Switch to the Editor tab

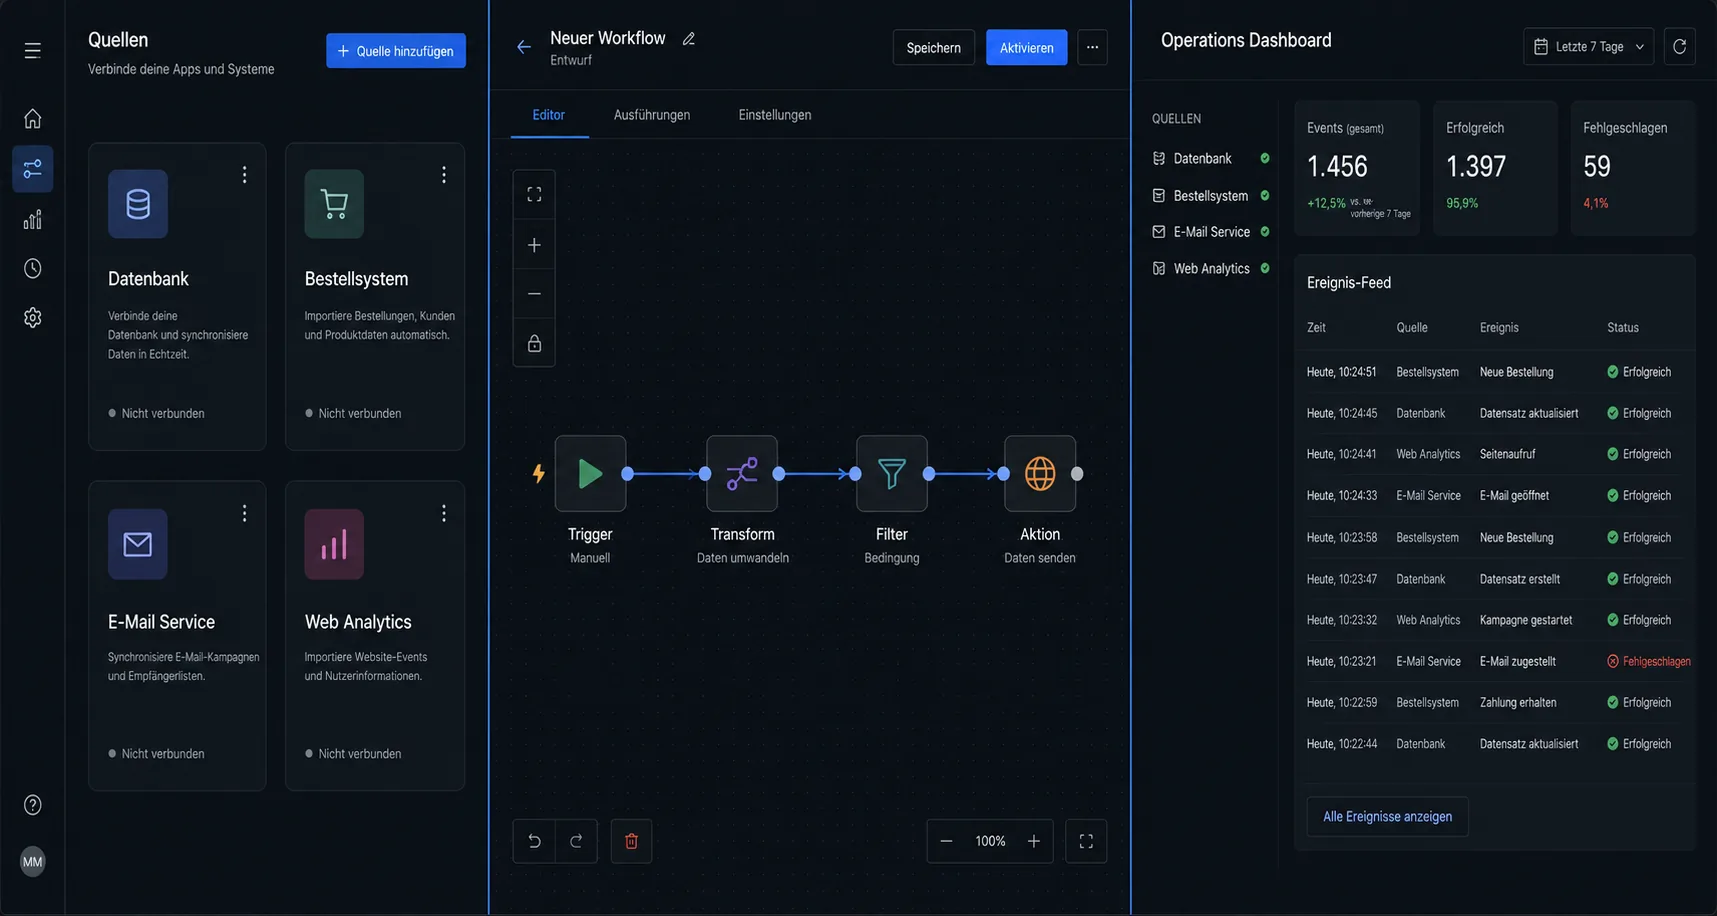[x=549, y=115]
